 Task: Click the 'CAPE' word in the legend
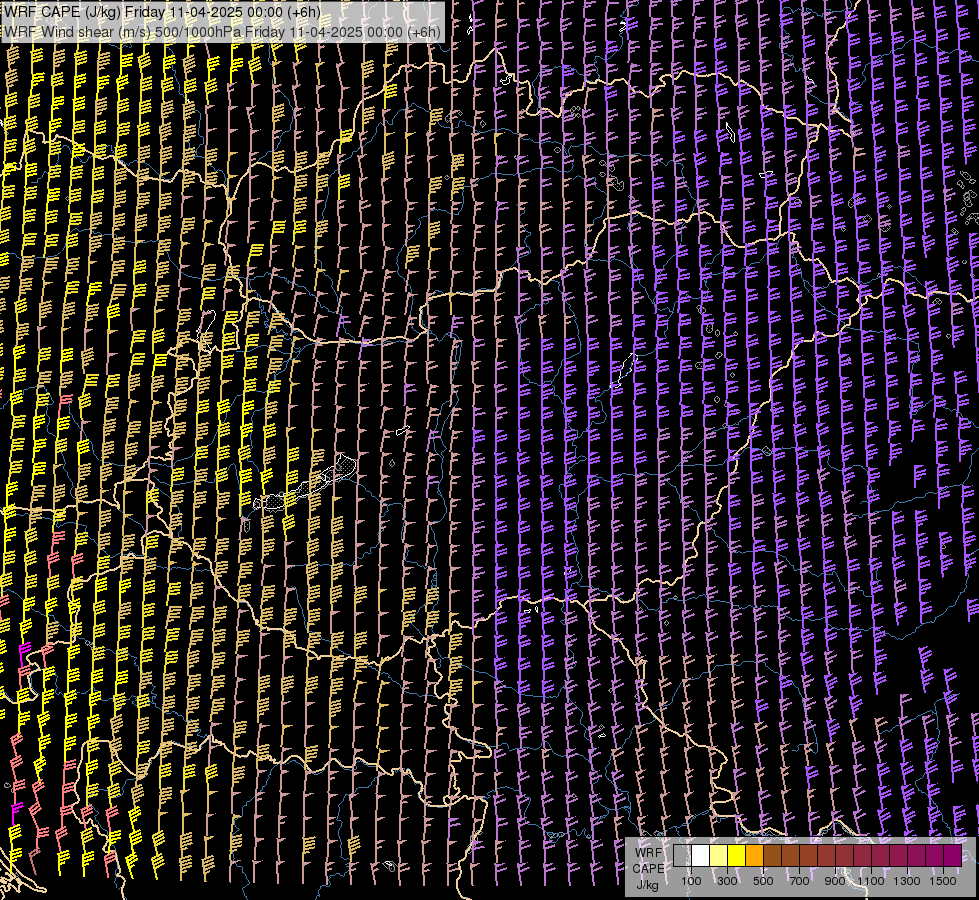click(648, 869)
